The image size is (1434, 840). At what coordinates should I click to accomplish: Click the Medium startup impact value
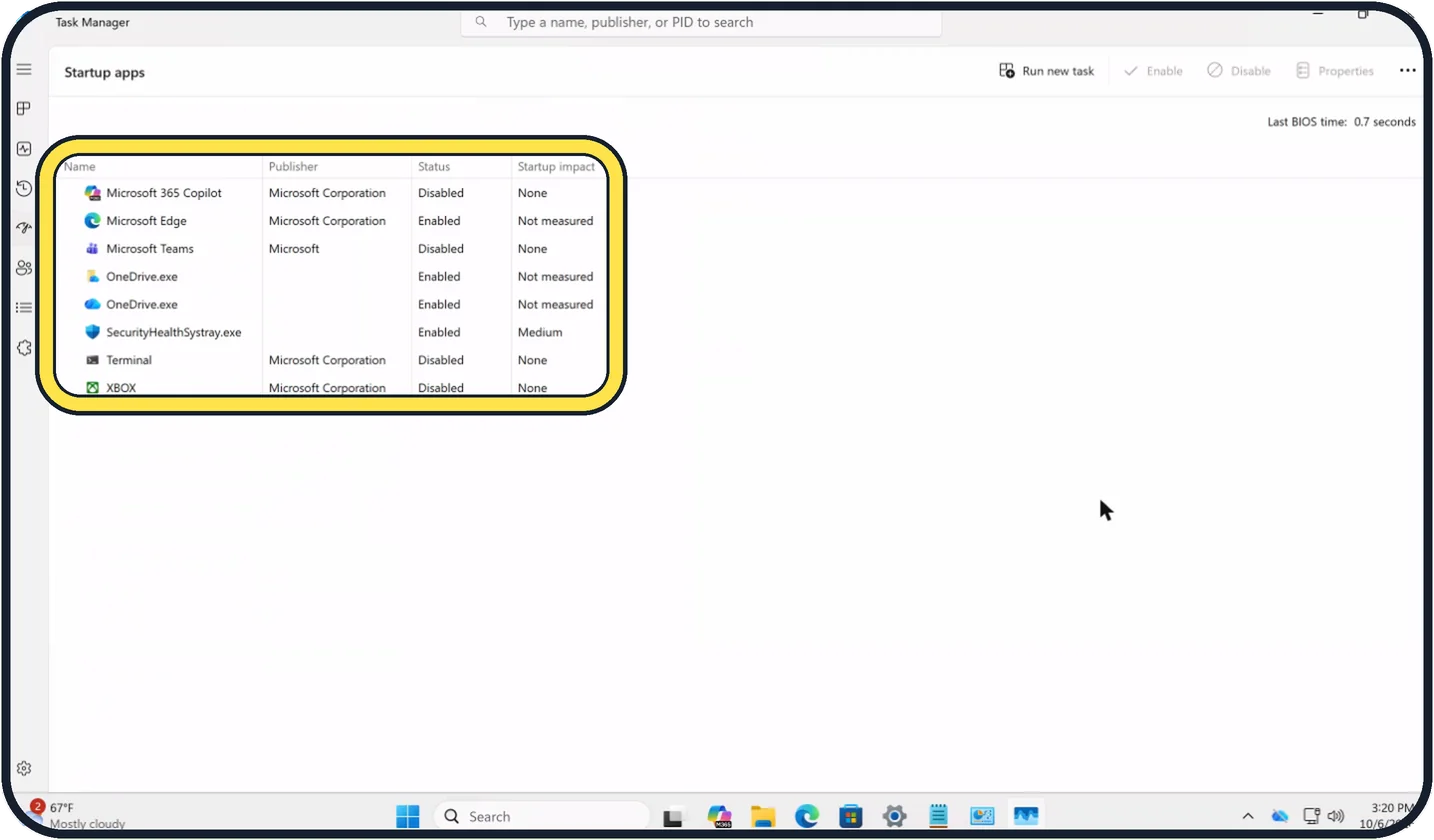[x=540, y=332]
